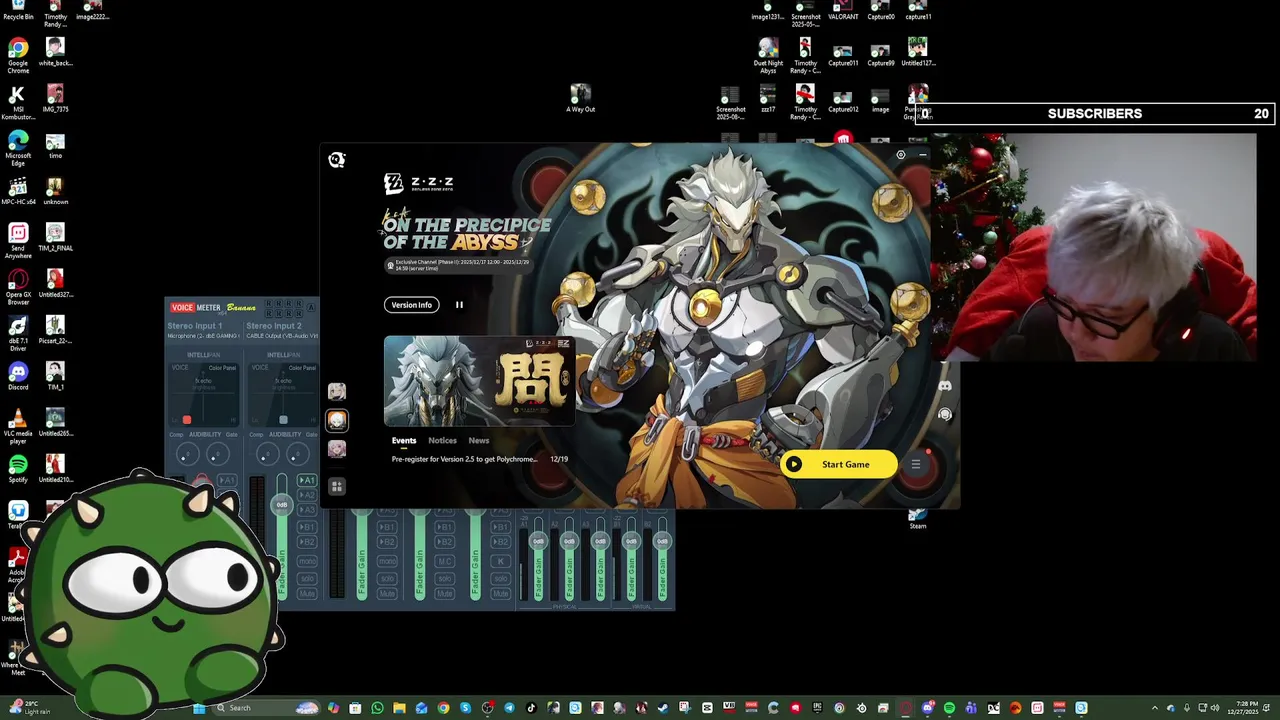1280x720 pixels.
Task: Select MSI Kombustor desktop shortcut
Action: click(x=18, y=103)
